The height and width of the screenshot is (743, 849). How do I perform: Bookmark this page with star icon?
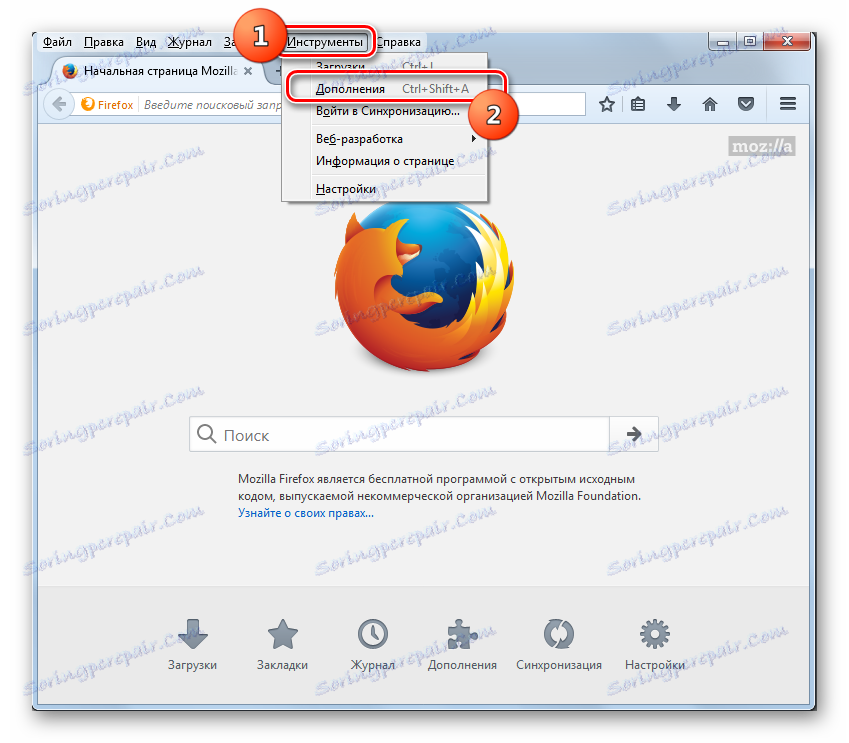(x=606, y=104)
